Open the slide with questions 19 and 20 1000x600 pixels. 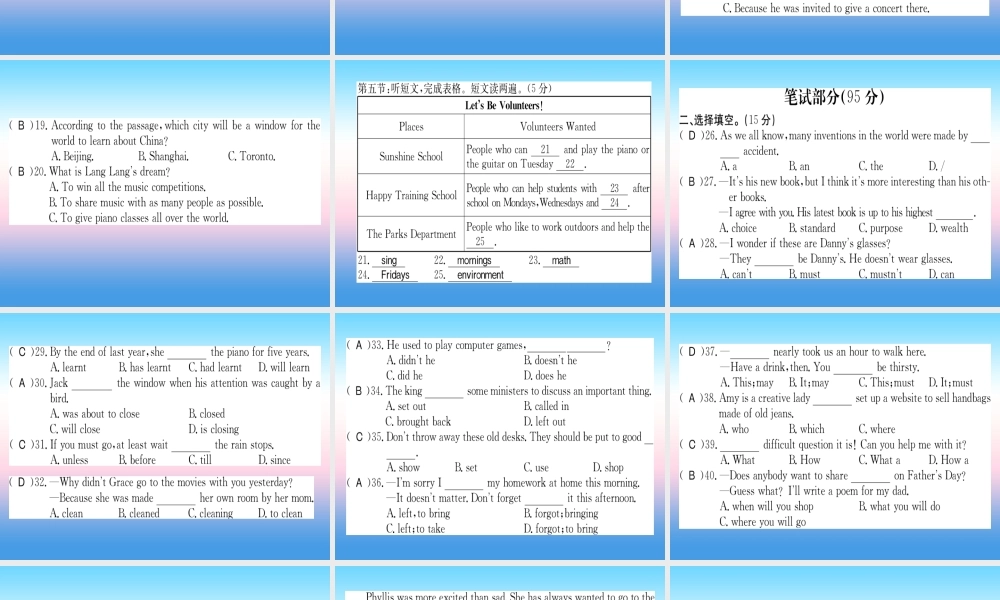click(x=165, y=183)
